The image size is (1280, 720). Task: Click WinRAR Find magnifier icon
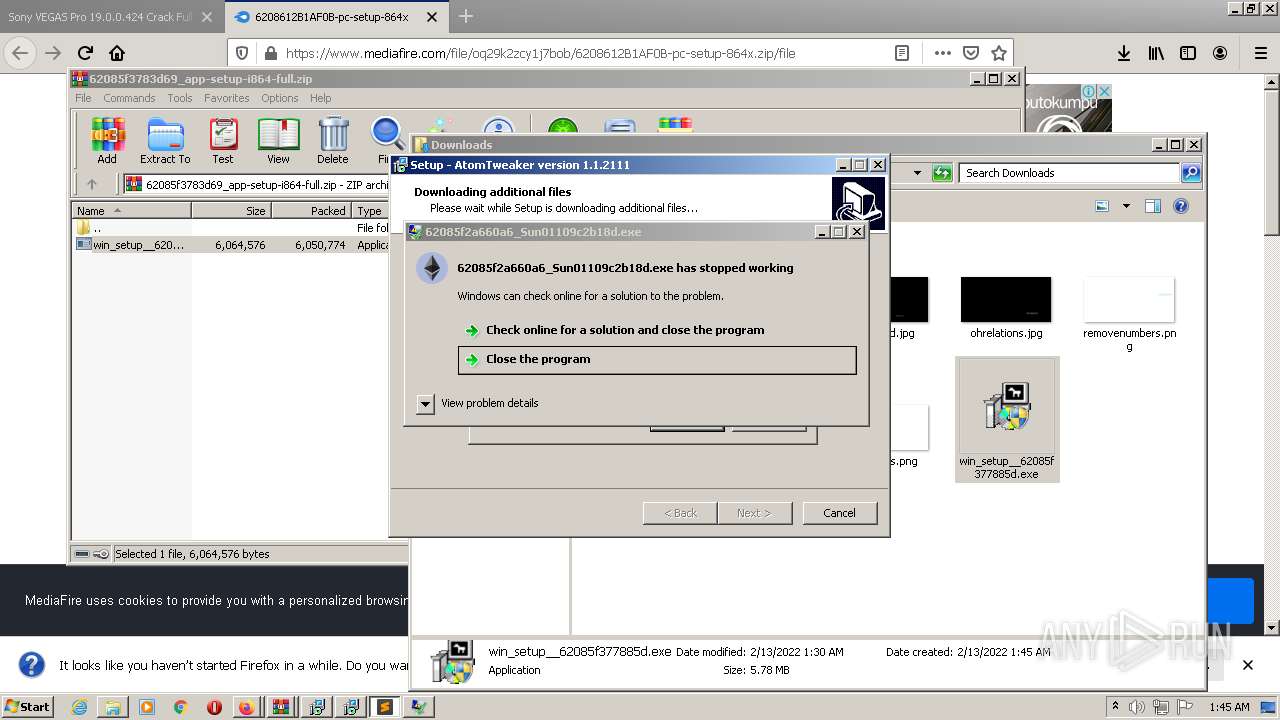(386, 141)
